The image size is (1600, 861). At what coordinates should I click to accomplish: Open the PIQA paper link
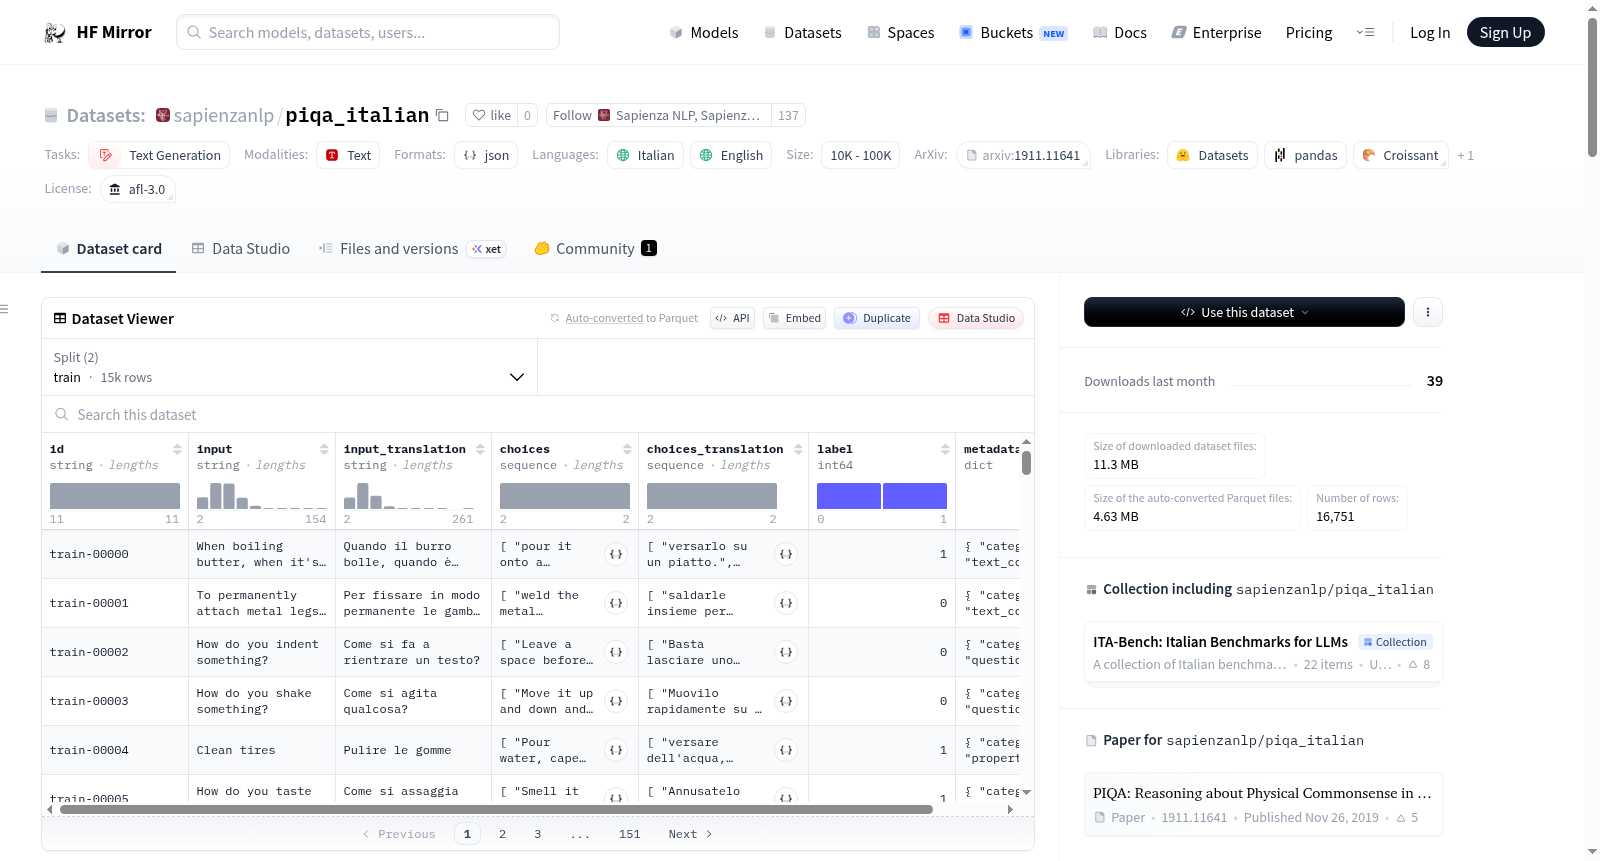1263,805
